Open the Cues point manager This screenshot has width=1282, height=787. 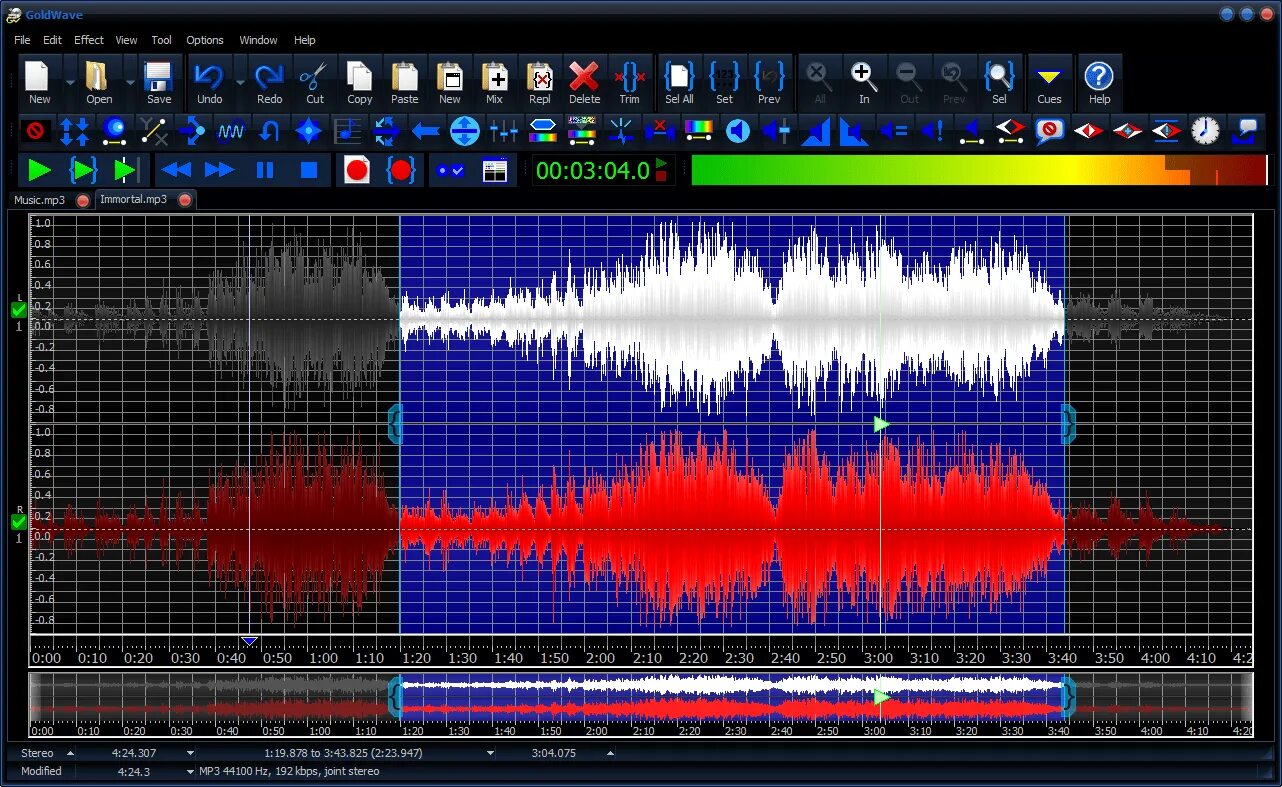[1049, 82]
